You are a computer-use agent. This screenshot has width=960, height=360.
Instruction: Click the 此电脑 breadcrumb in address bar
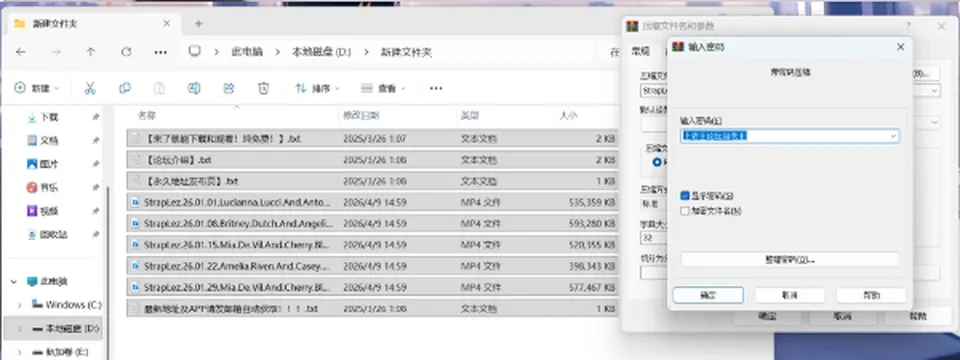point(247,52)
